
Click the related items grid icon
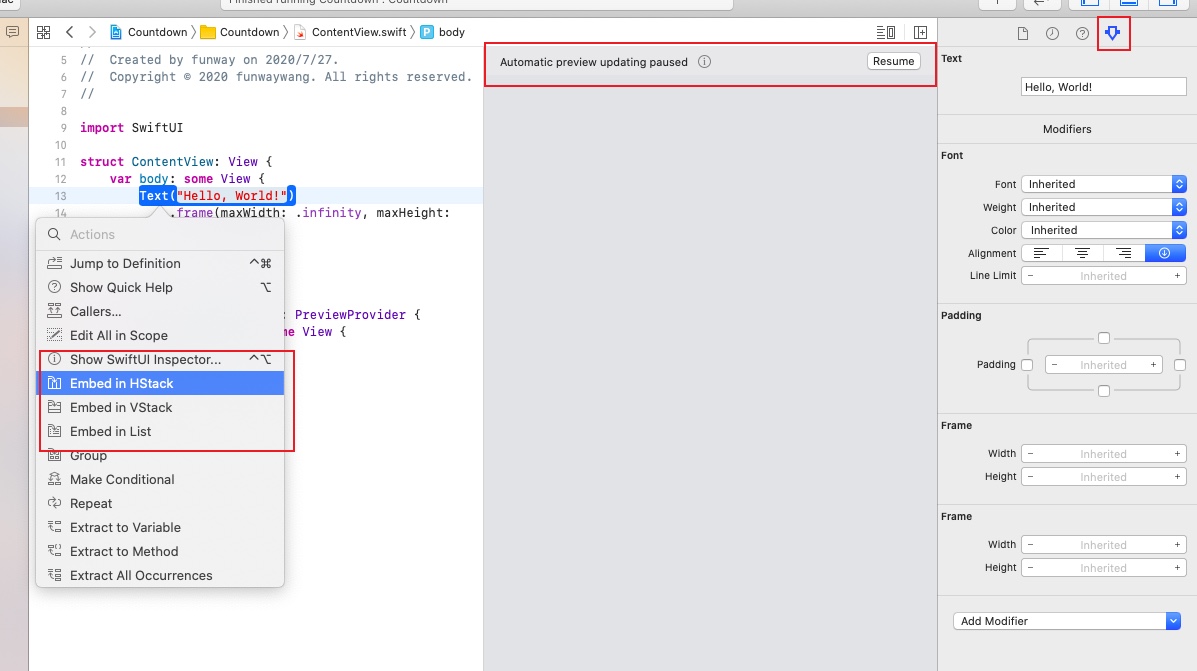pos(43,32)
